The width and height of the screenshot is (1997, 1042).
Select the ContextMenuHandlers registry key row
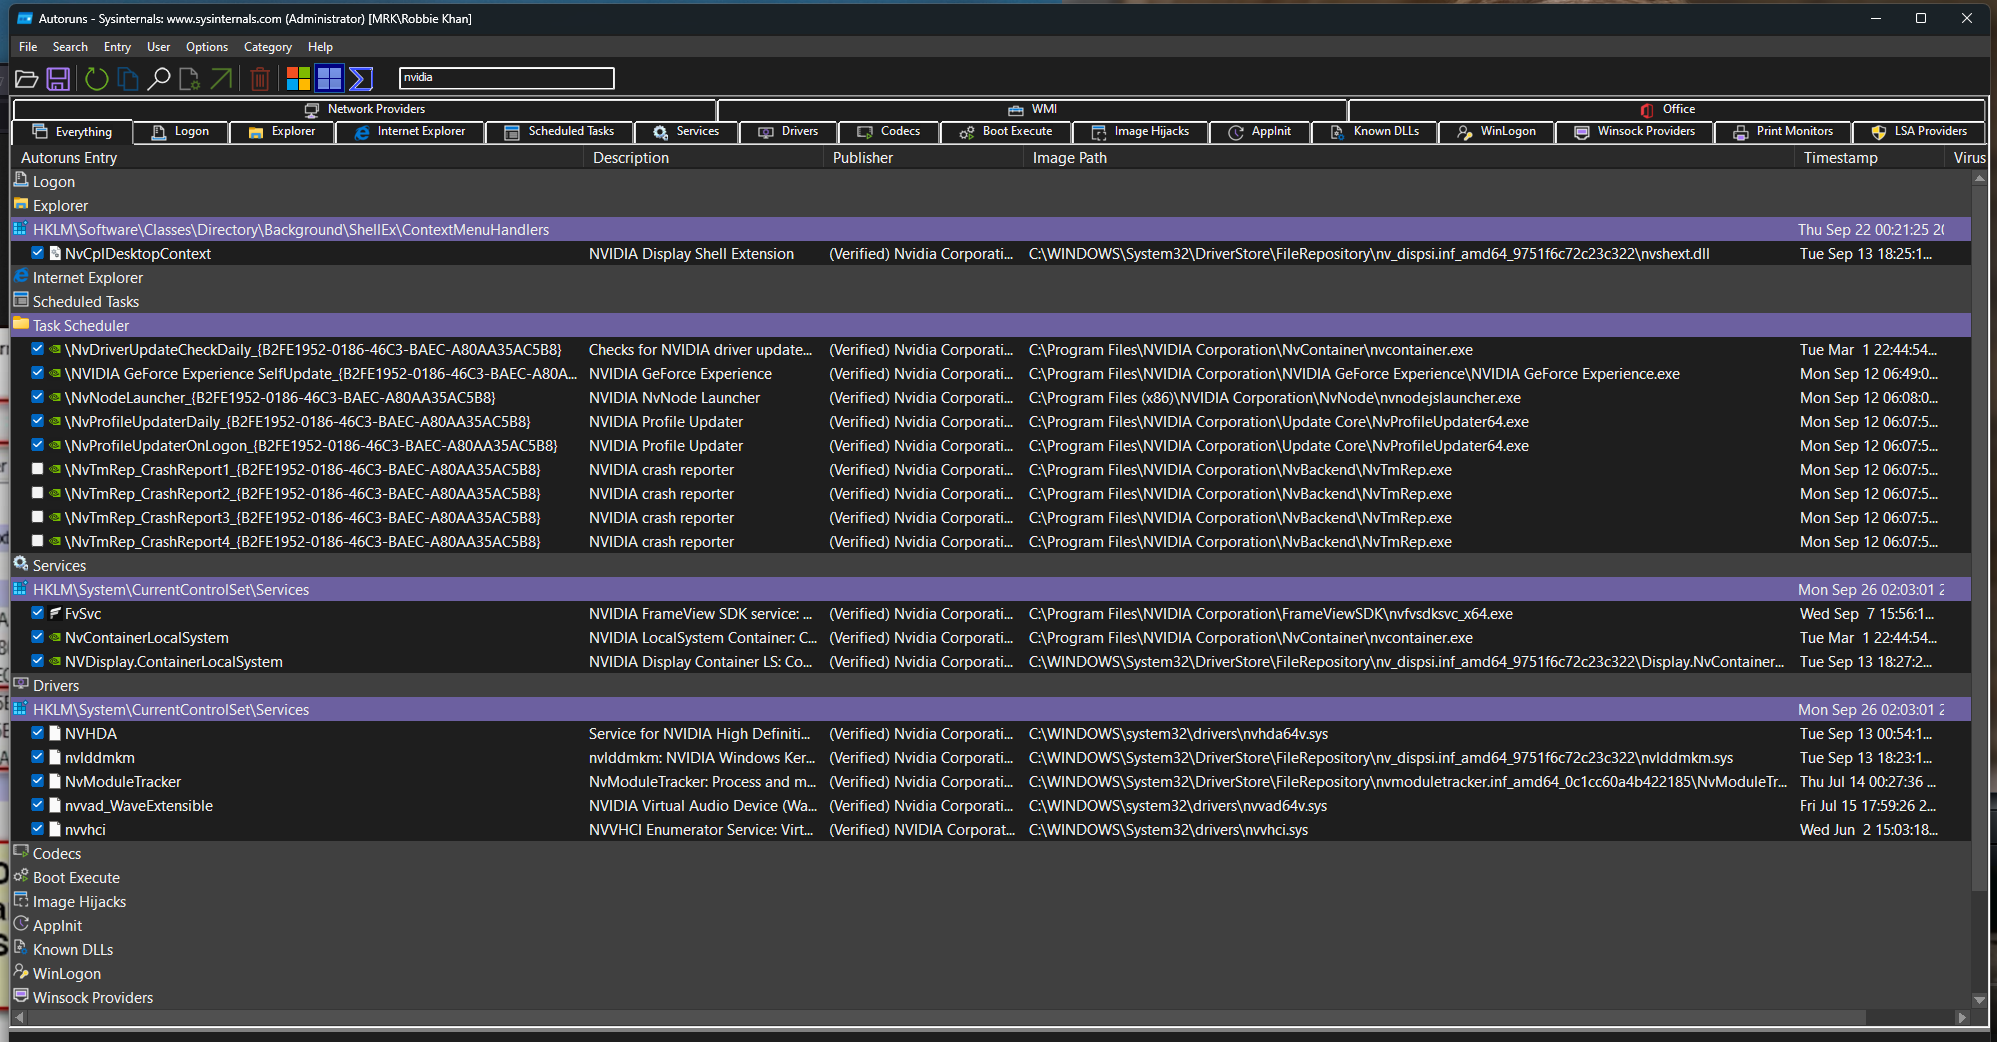point(991,230)
